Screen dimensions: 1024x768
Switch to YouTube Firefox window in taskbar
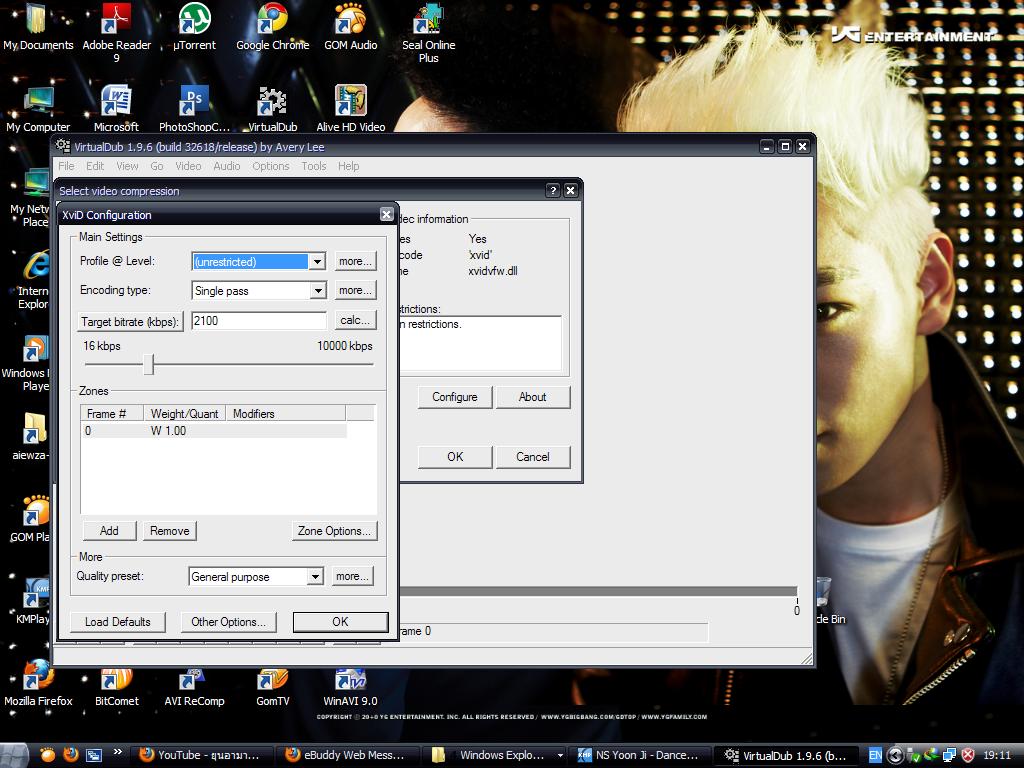(199, 756)
